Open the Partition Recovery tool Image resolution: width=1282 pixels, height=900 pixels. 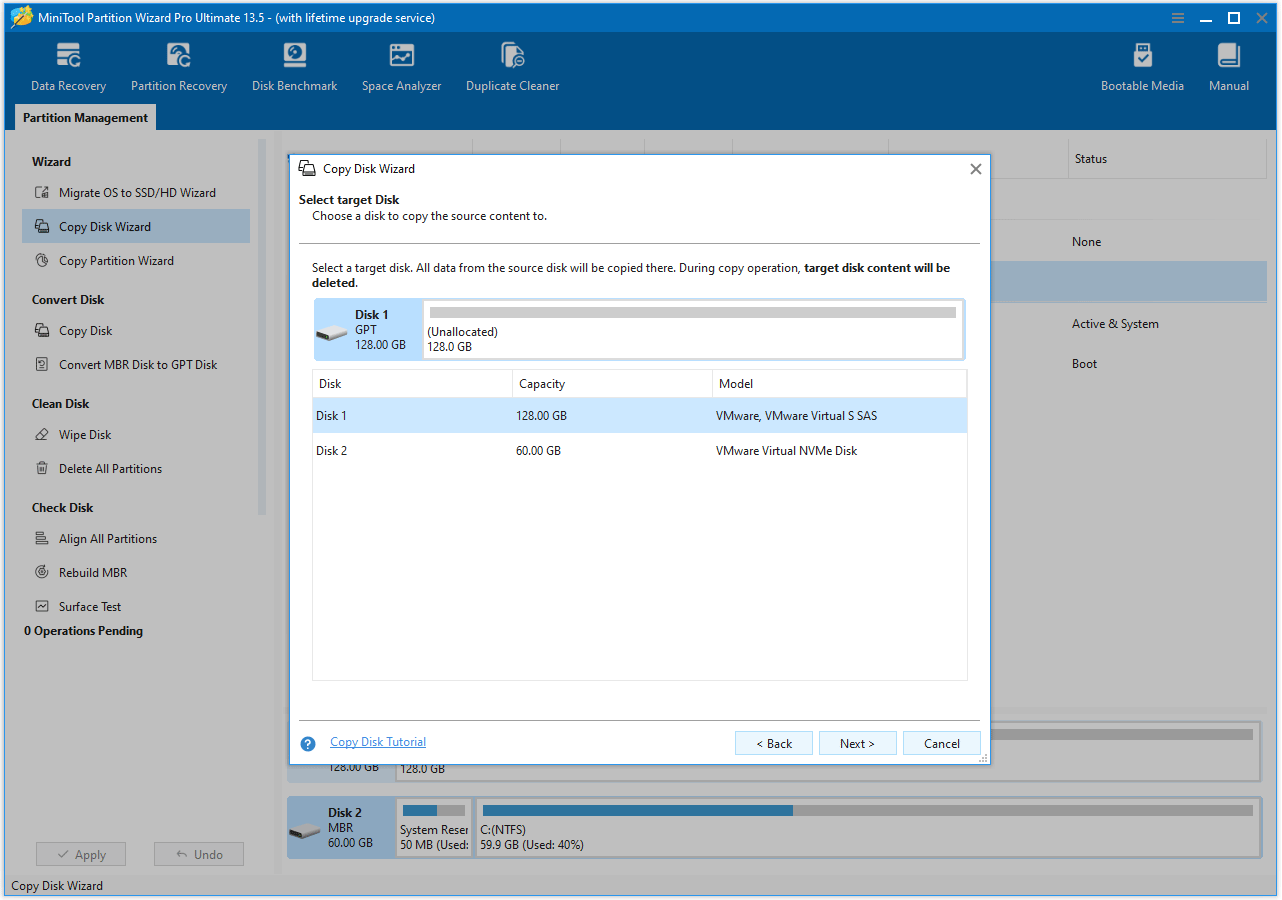pyautogui.click(x=178, y=66)
